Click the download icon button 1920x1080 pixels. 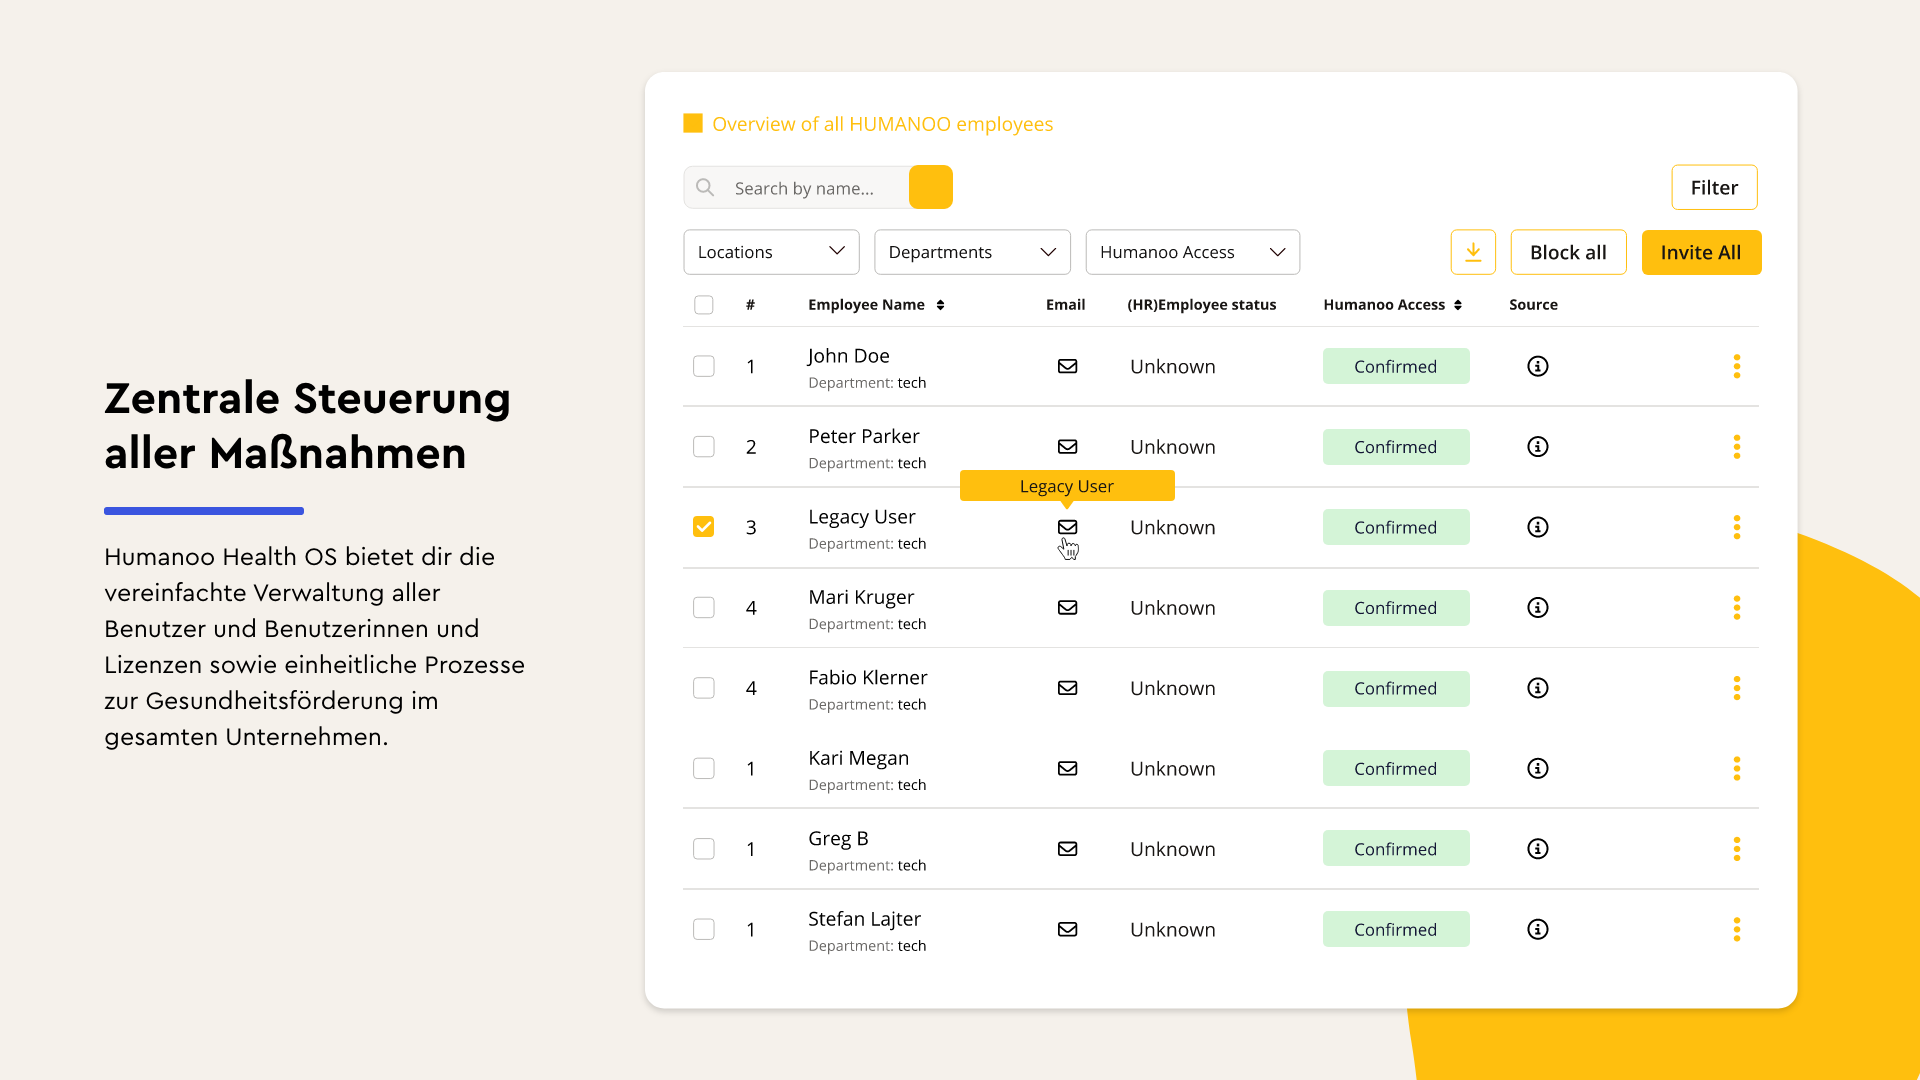click(1473, 252)
